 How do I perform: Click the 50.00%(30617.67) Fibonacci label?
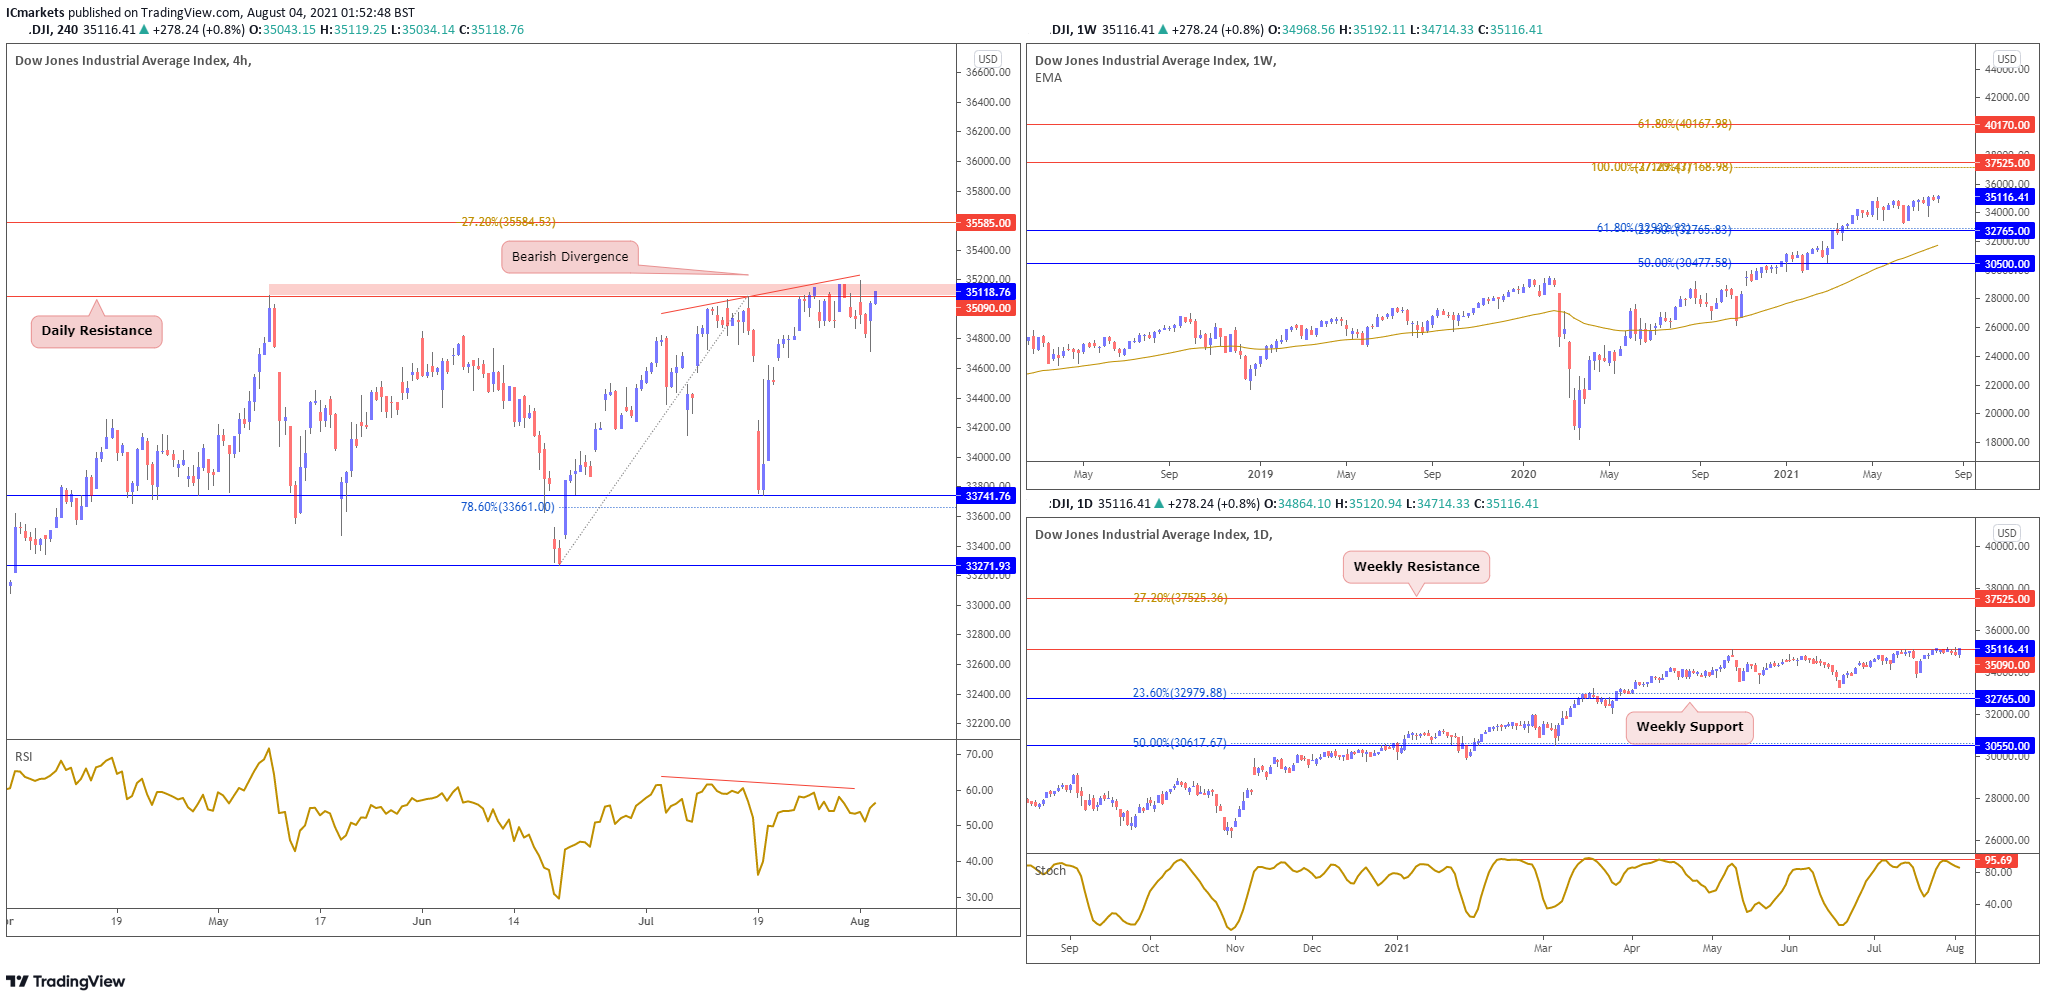coord(1179,743)
